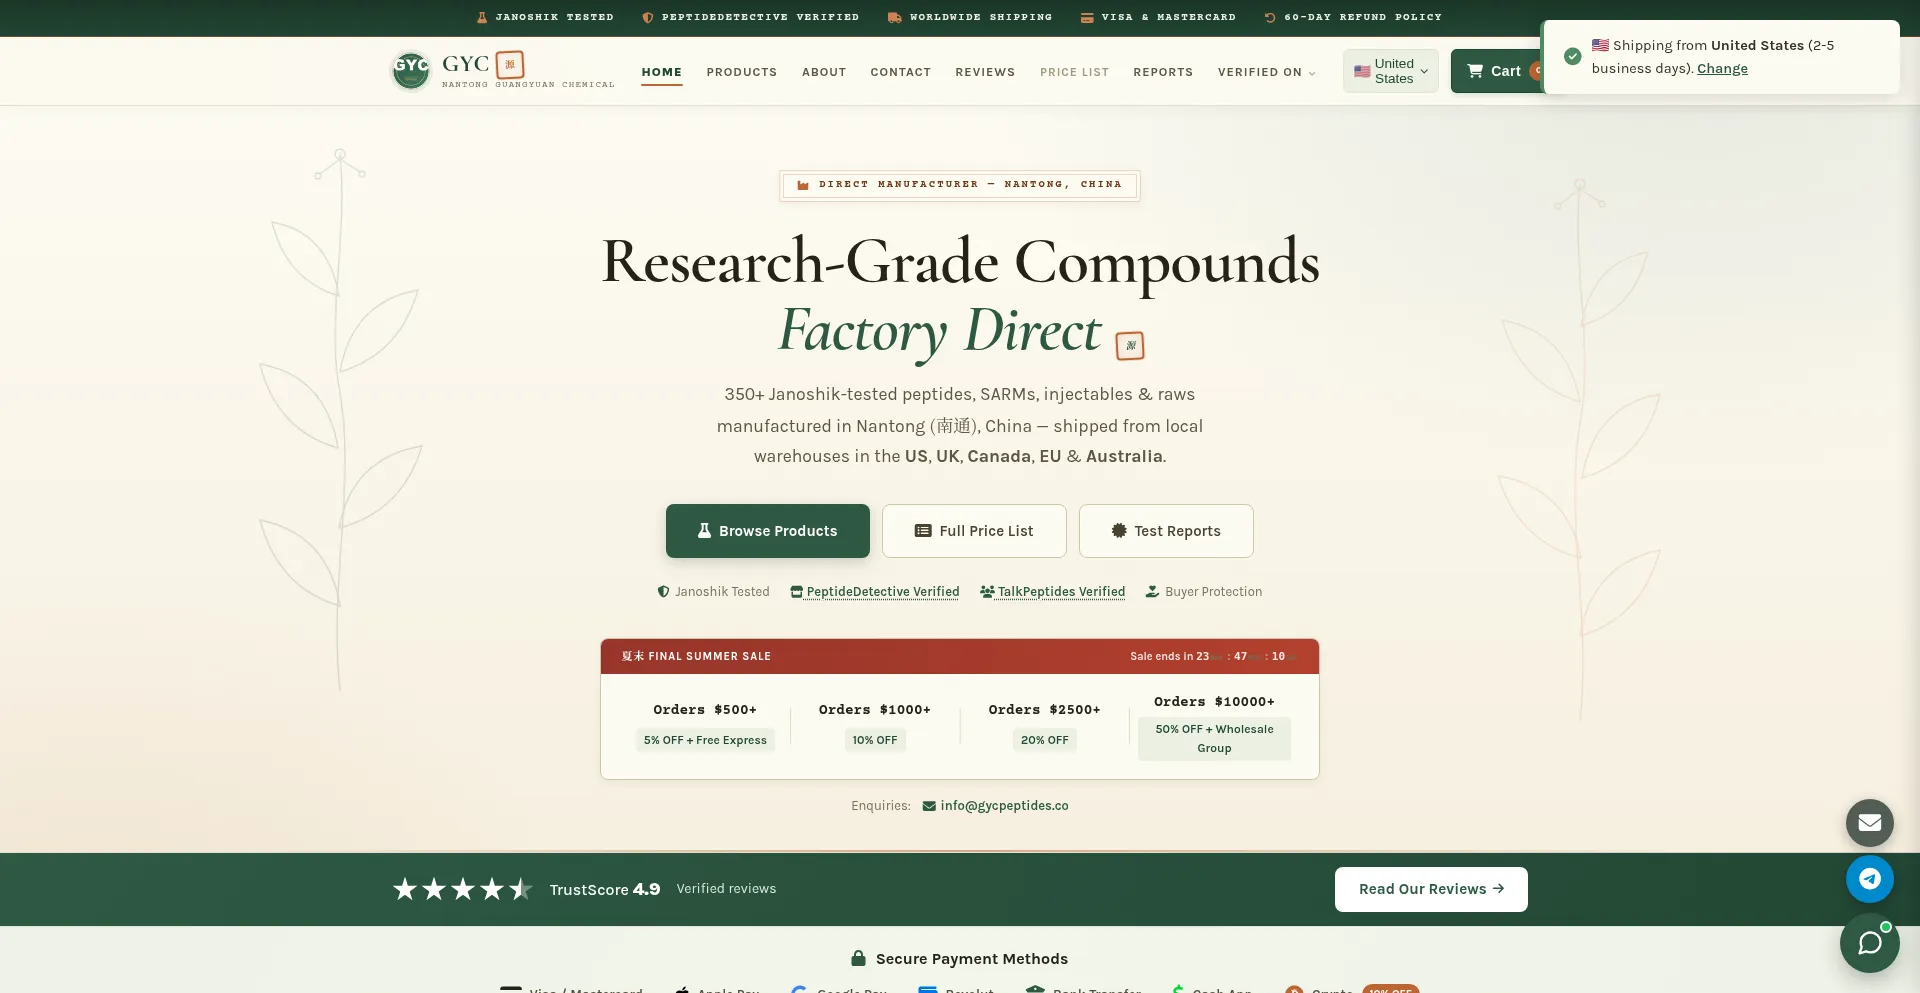Click the shield icon beside Janoshik Tested
This screenshot has width=1920, height=993.
coord(663,592)
